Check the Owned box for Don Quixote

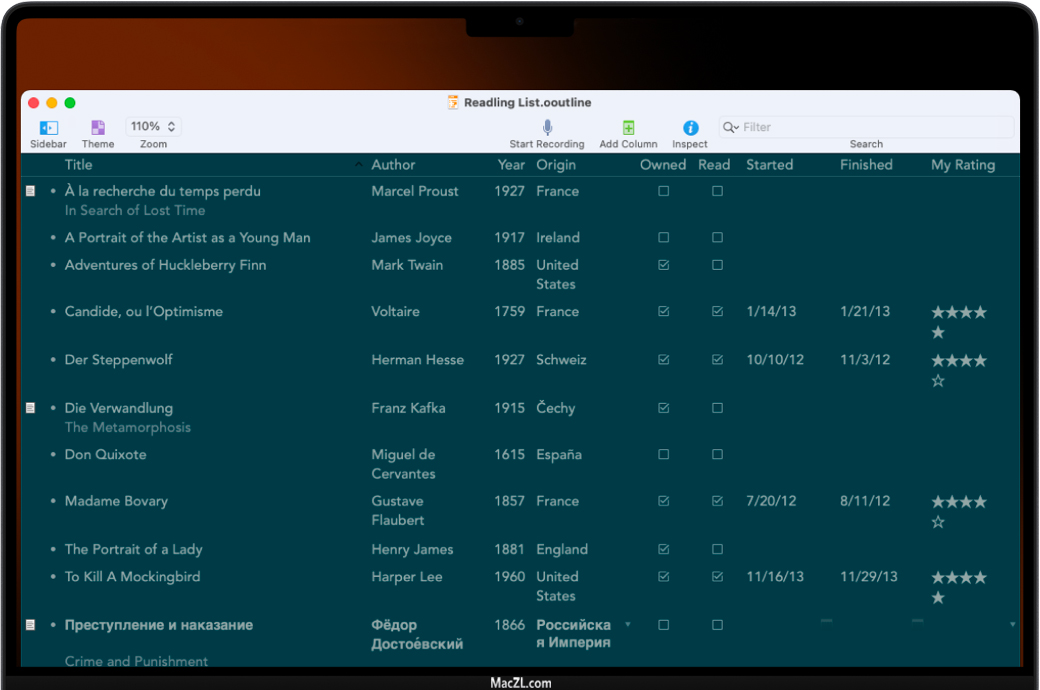coord(664,455)
